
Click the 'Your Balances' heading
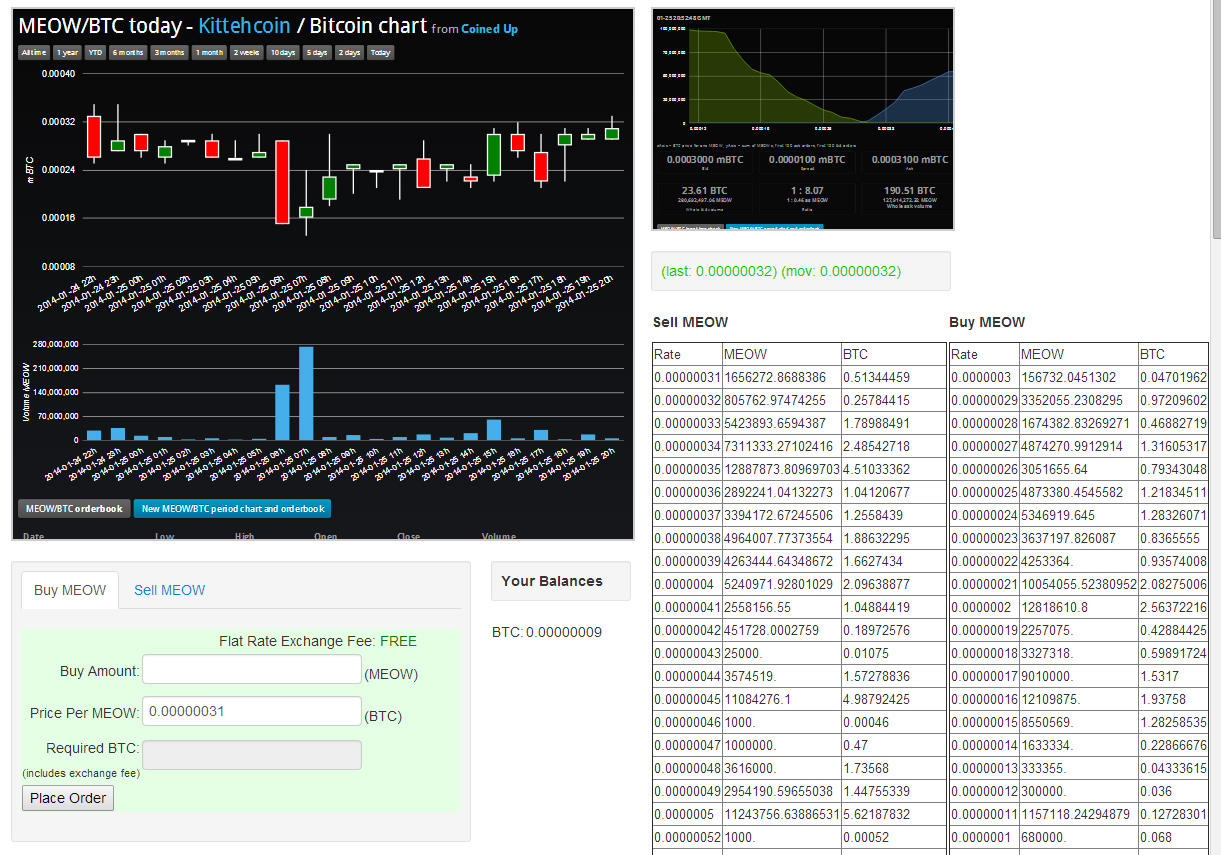pos(552,581)
